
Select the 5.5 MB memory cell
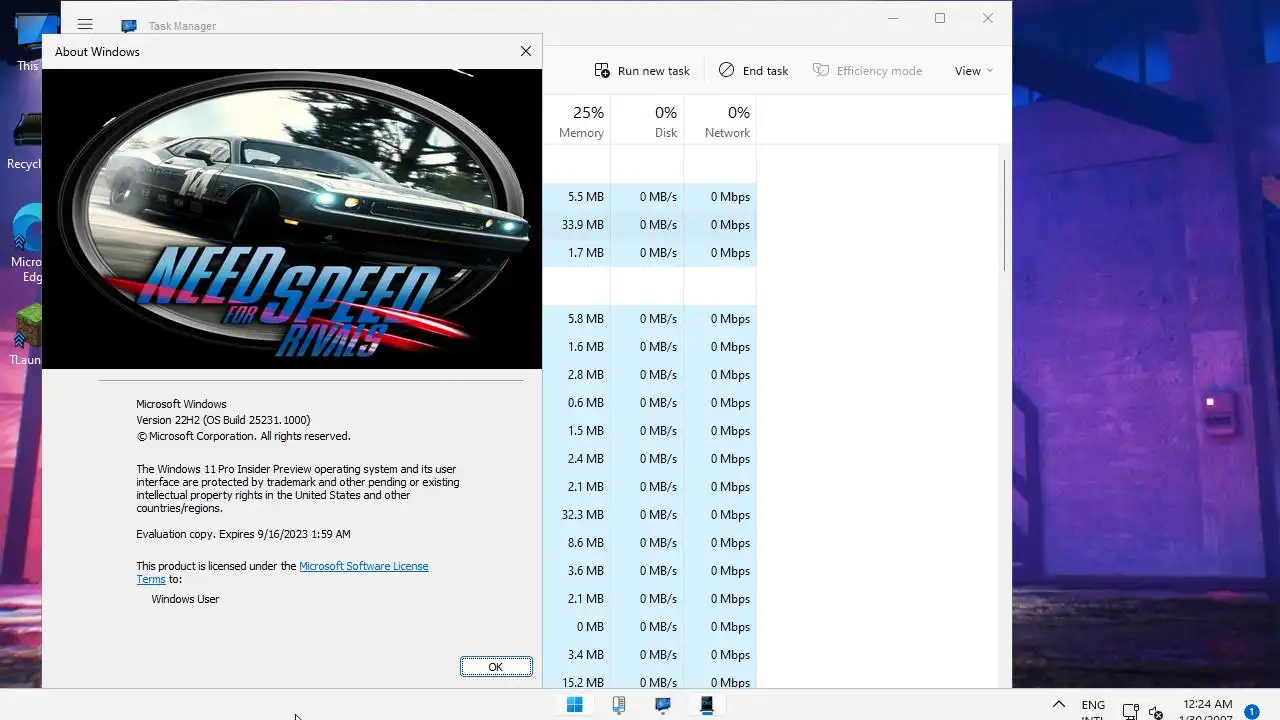577,197
